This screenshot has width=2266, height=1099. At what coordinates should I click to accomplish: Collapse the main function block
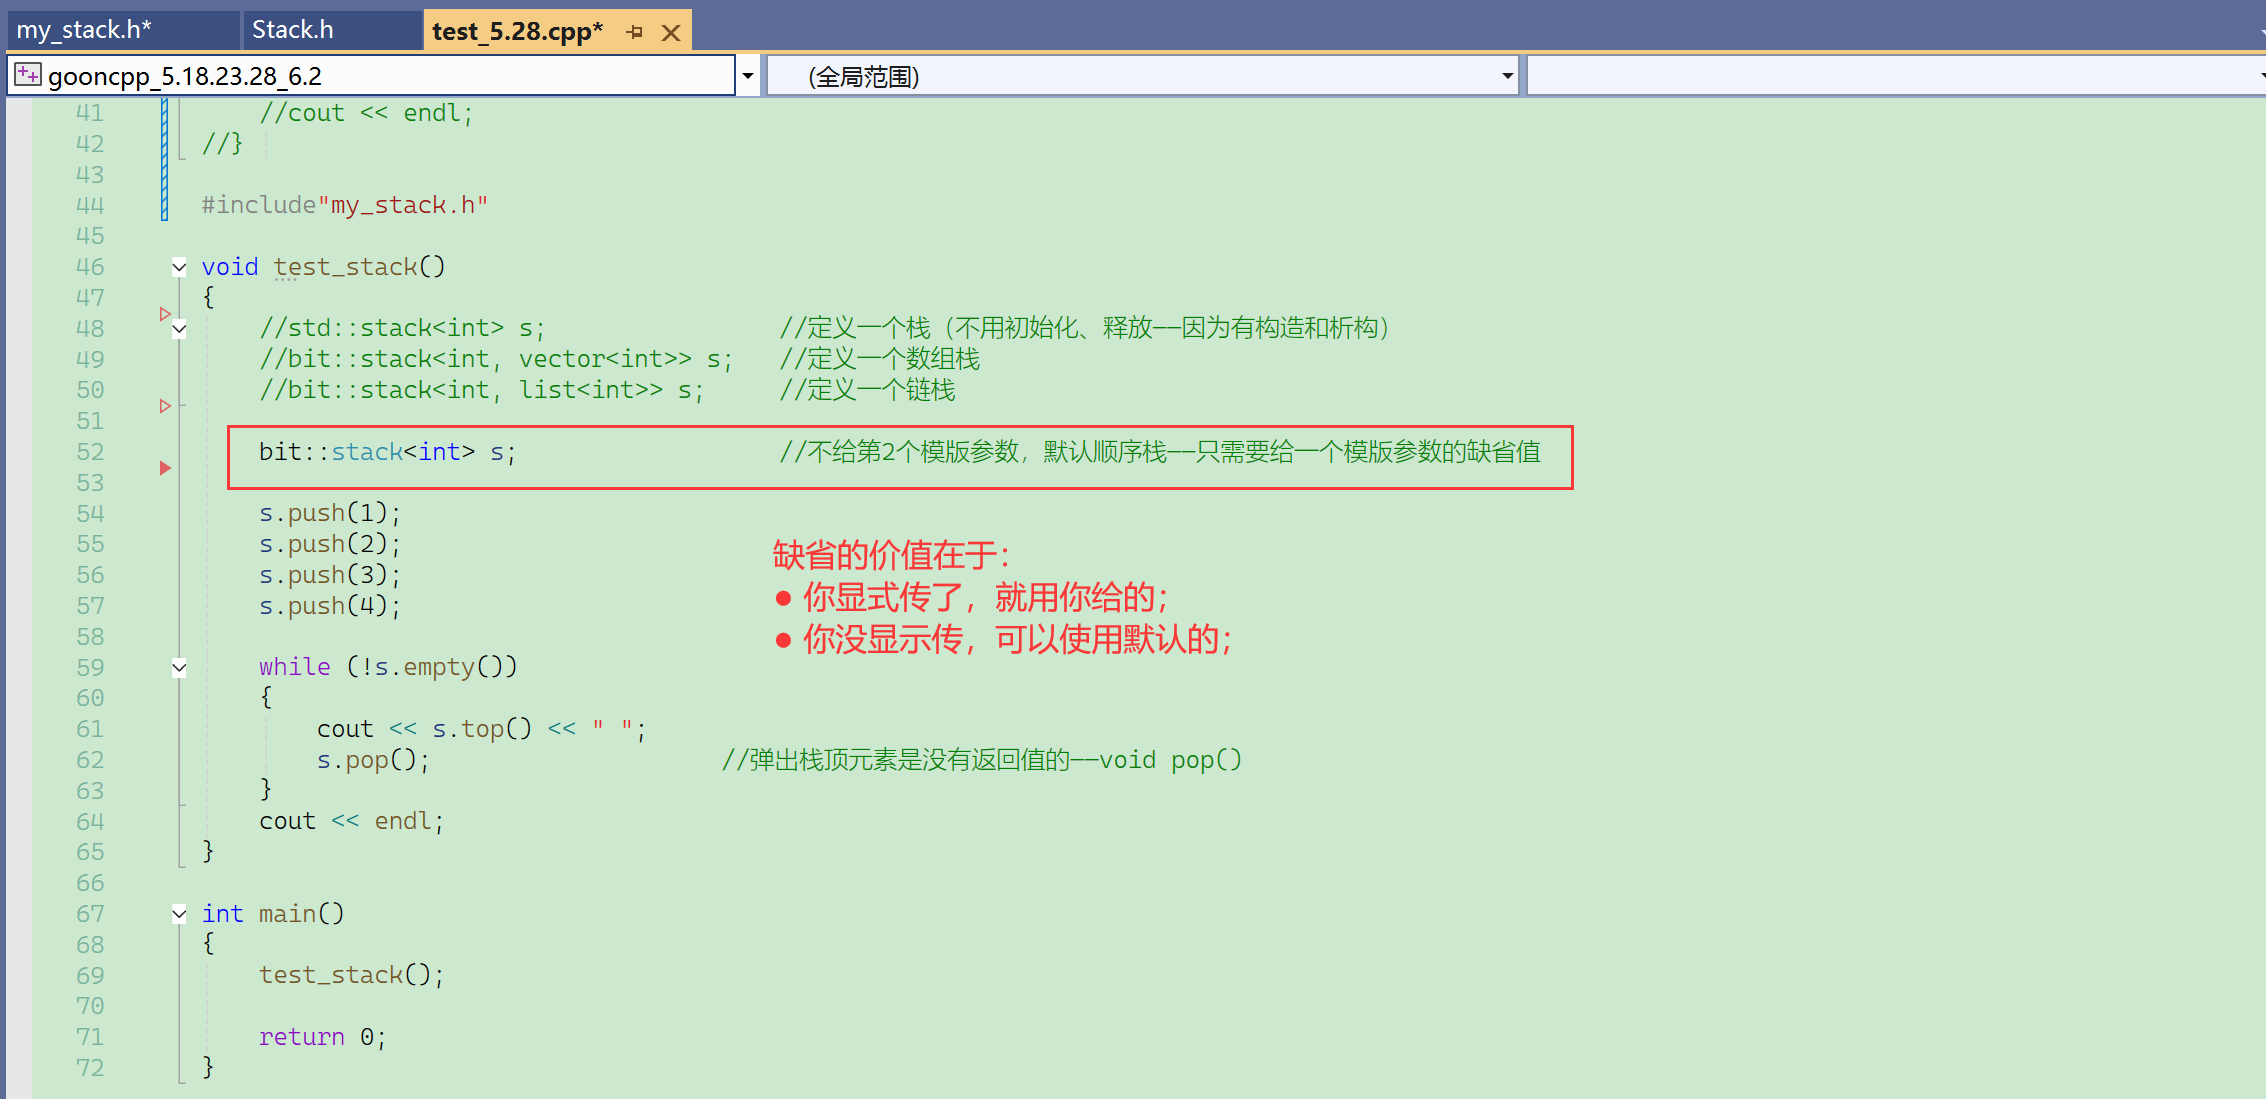(x=179, y=913)
